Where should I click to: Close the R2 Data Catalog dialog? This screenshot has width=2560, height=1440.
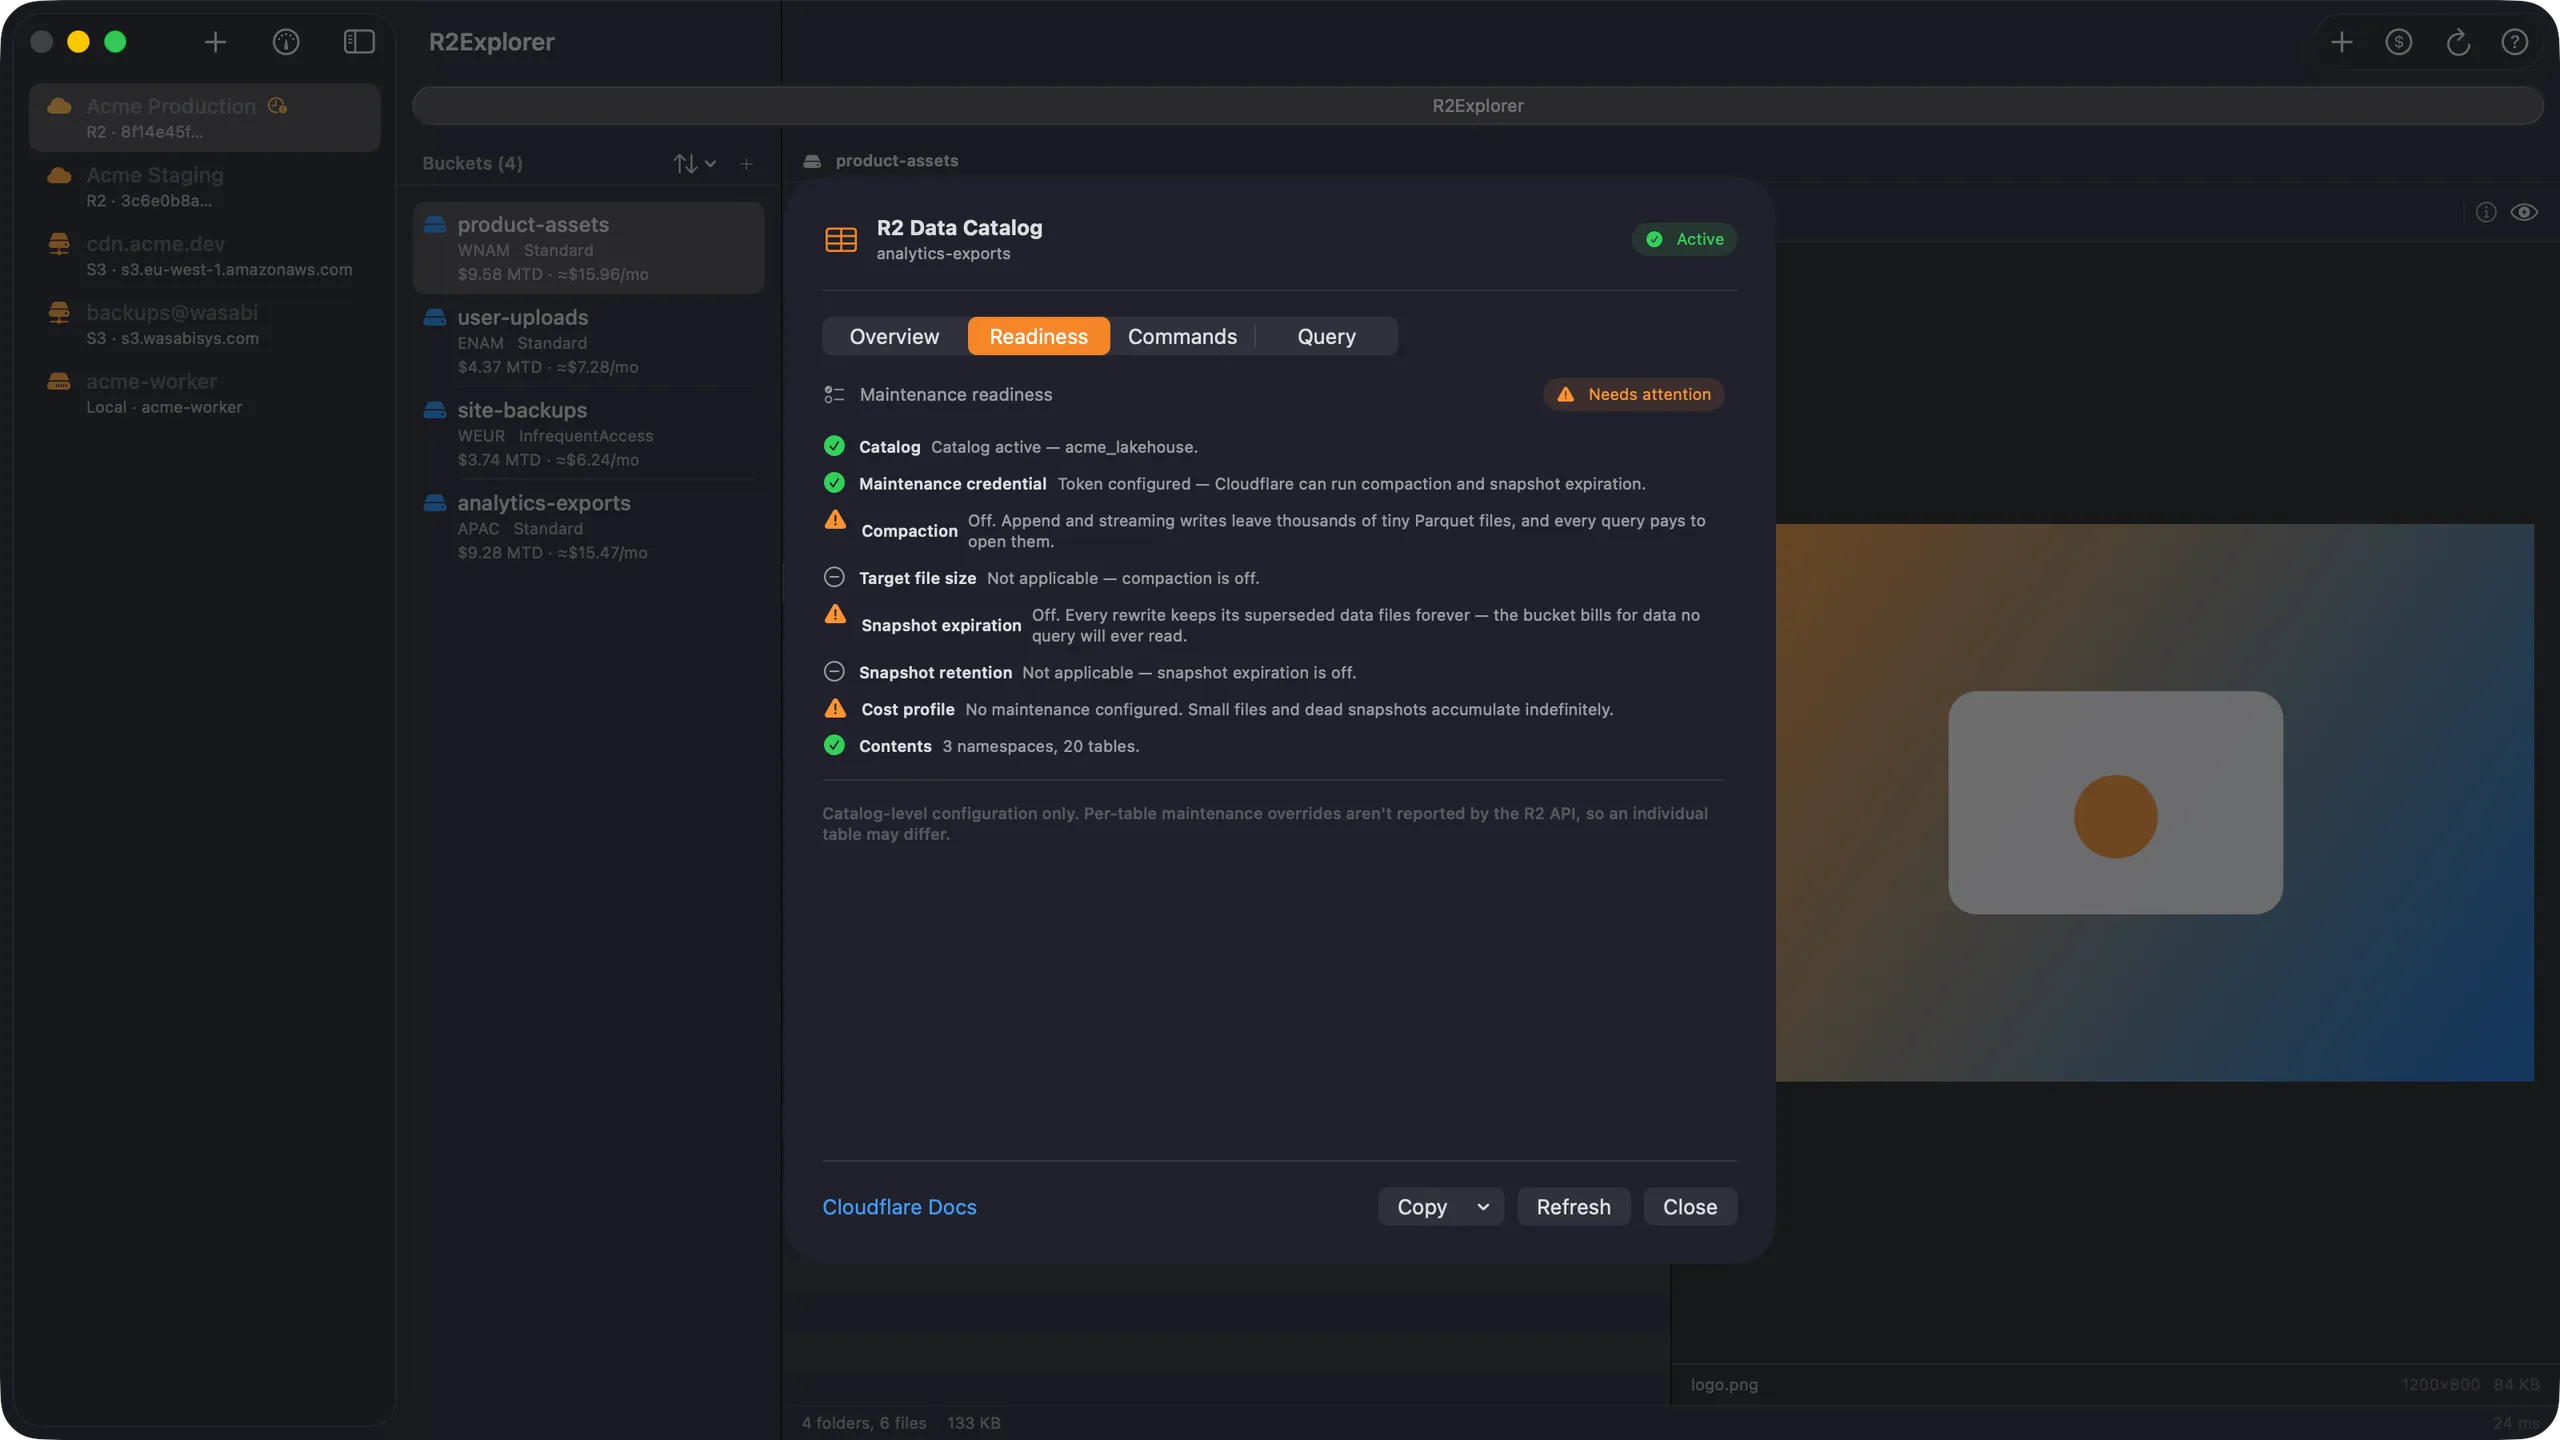click(x=1690, y=1207)
